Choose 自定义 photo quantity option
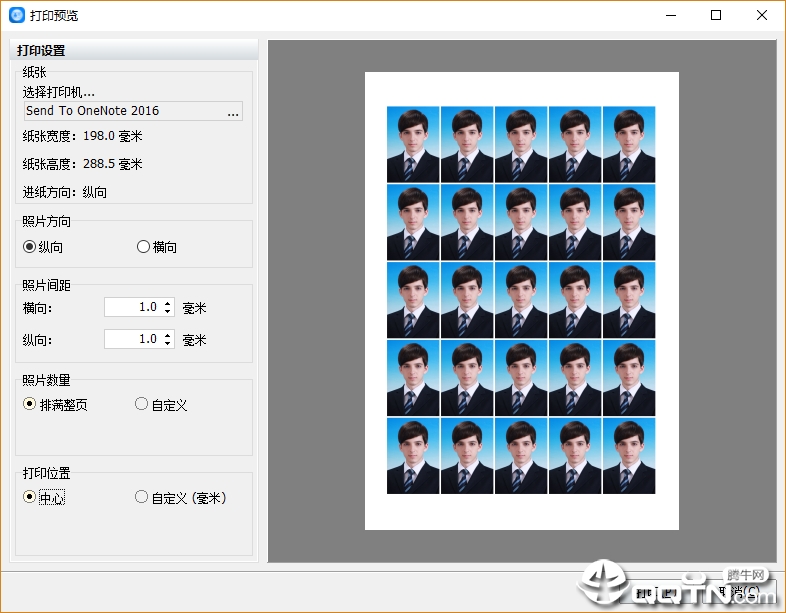The height and width of the screenshot is (613, 786). (141, 405)
